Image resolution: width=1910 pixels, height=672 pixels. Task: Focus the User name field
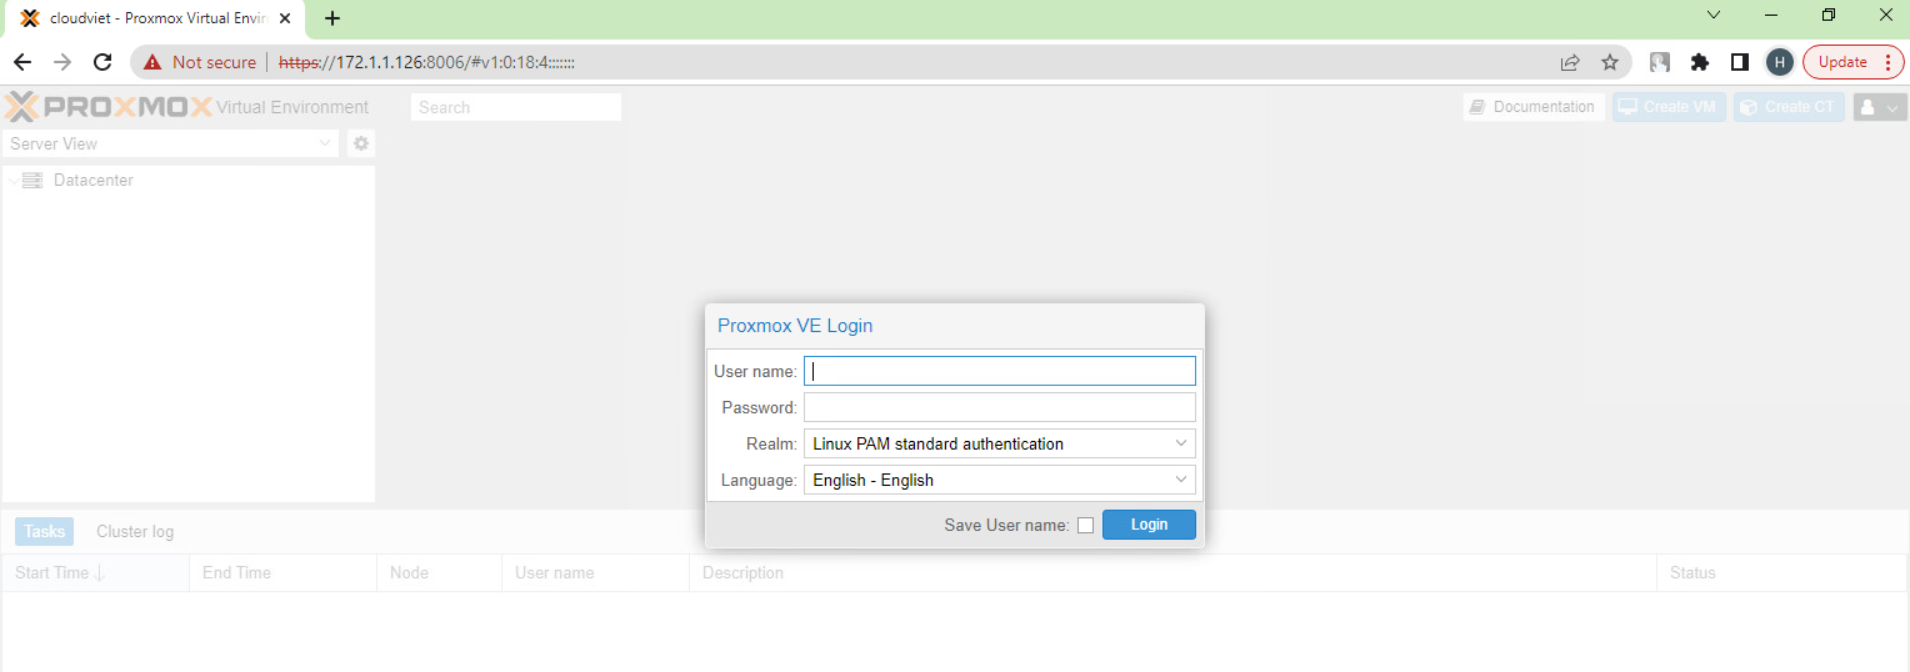pyautogui.click(x=1000, y=371)
